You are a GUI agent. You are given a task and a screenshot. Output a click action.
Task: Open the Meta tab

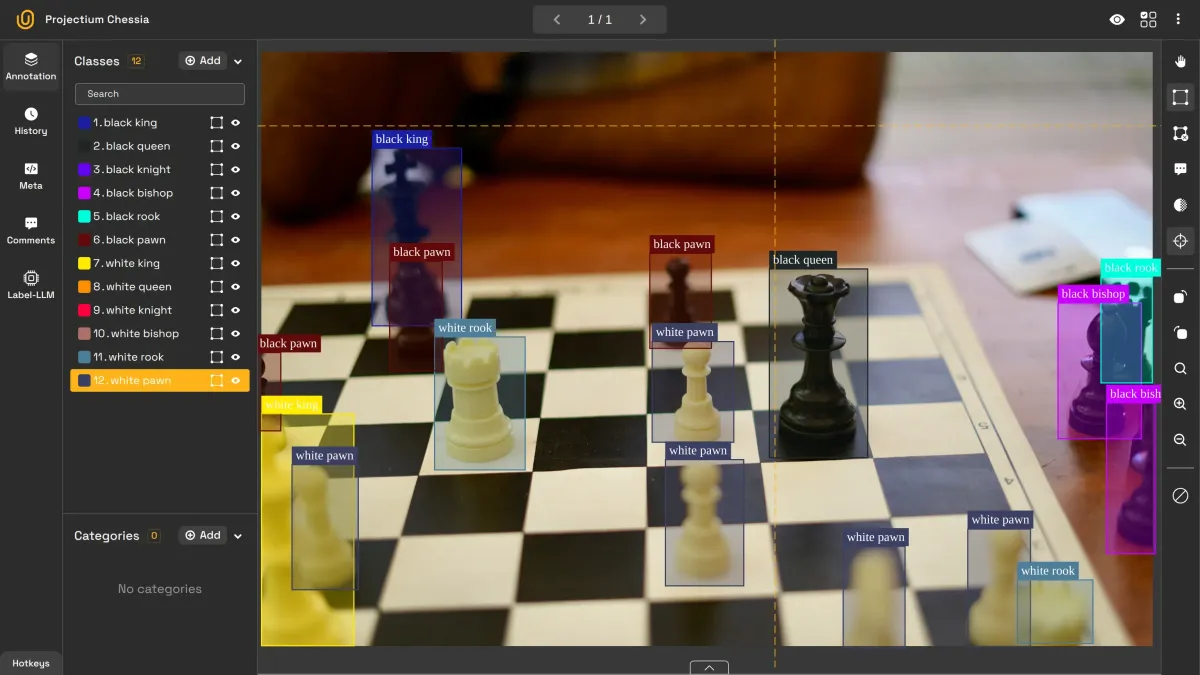[31, 176]
